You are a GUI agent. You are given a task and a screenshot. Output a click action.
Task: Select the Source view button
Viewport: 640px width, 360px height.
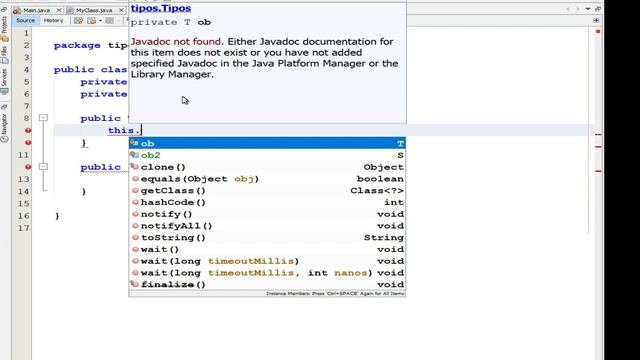coord(25,20)
